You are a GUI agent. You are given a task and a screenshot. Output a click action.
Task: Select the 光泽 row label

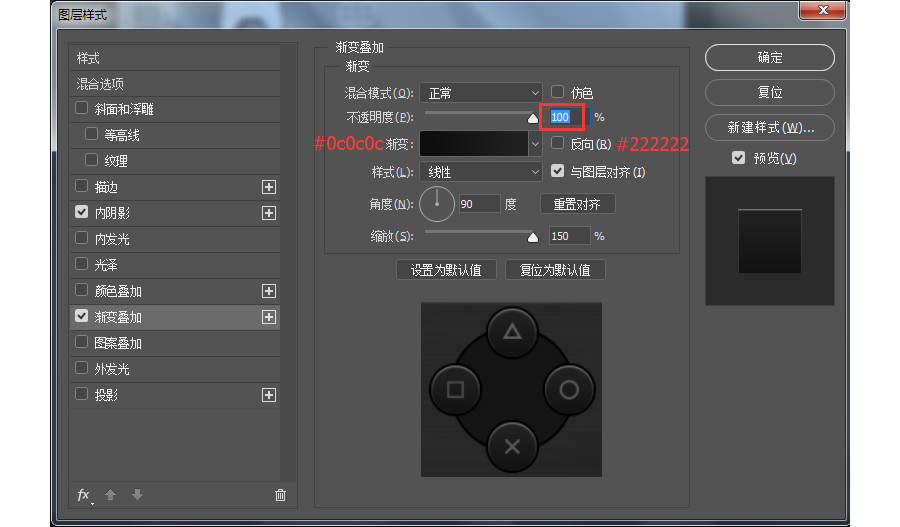tap(106, 265)
